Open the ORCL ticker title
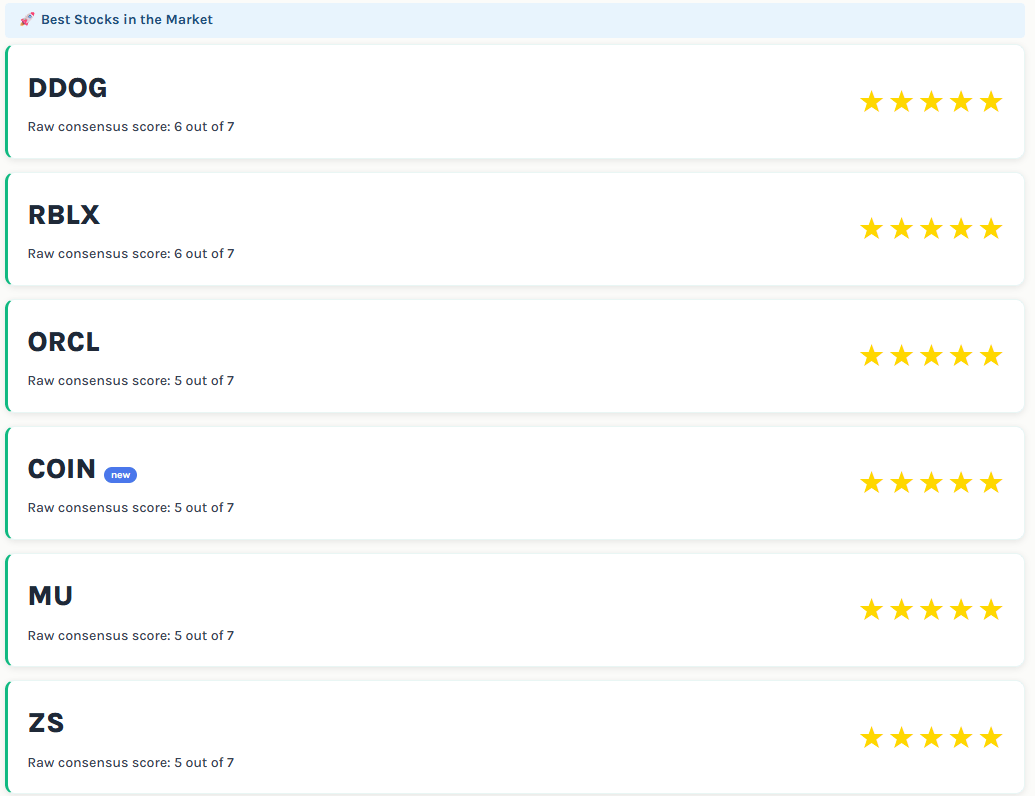This screenshot has width=1035, height=796. 63,342
